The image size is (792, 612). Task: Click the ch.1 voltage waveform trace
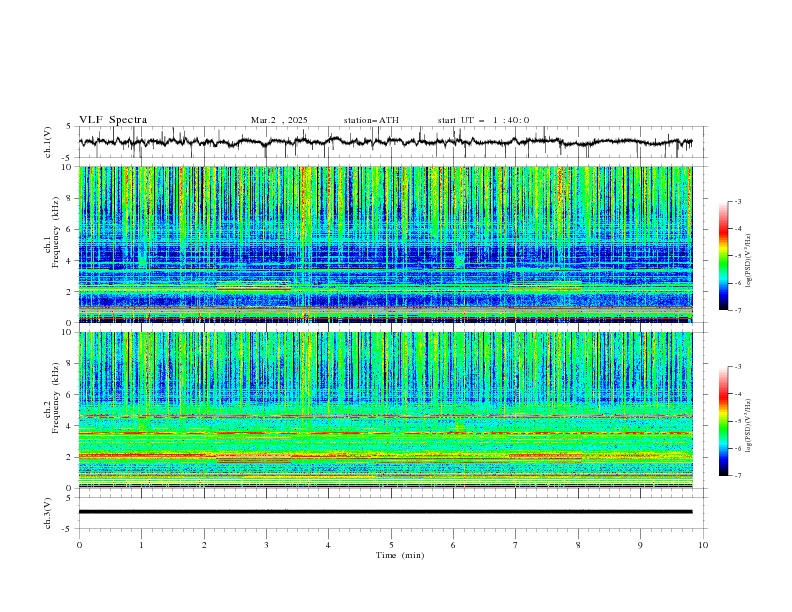[x=385, y=142]
